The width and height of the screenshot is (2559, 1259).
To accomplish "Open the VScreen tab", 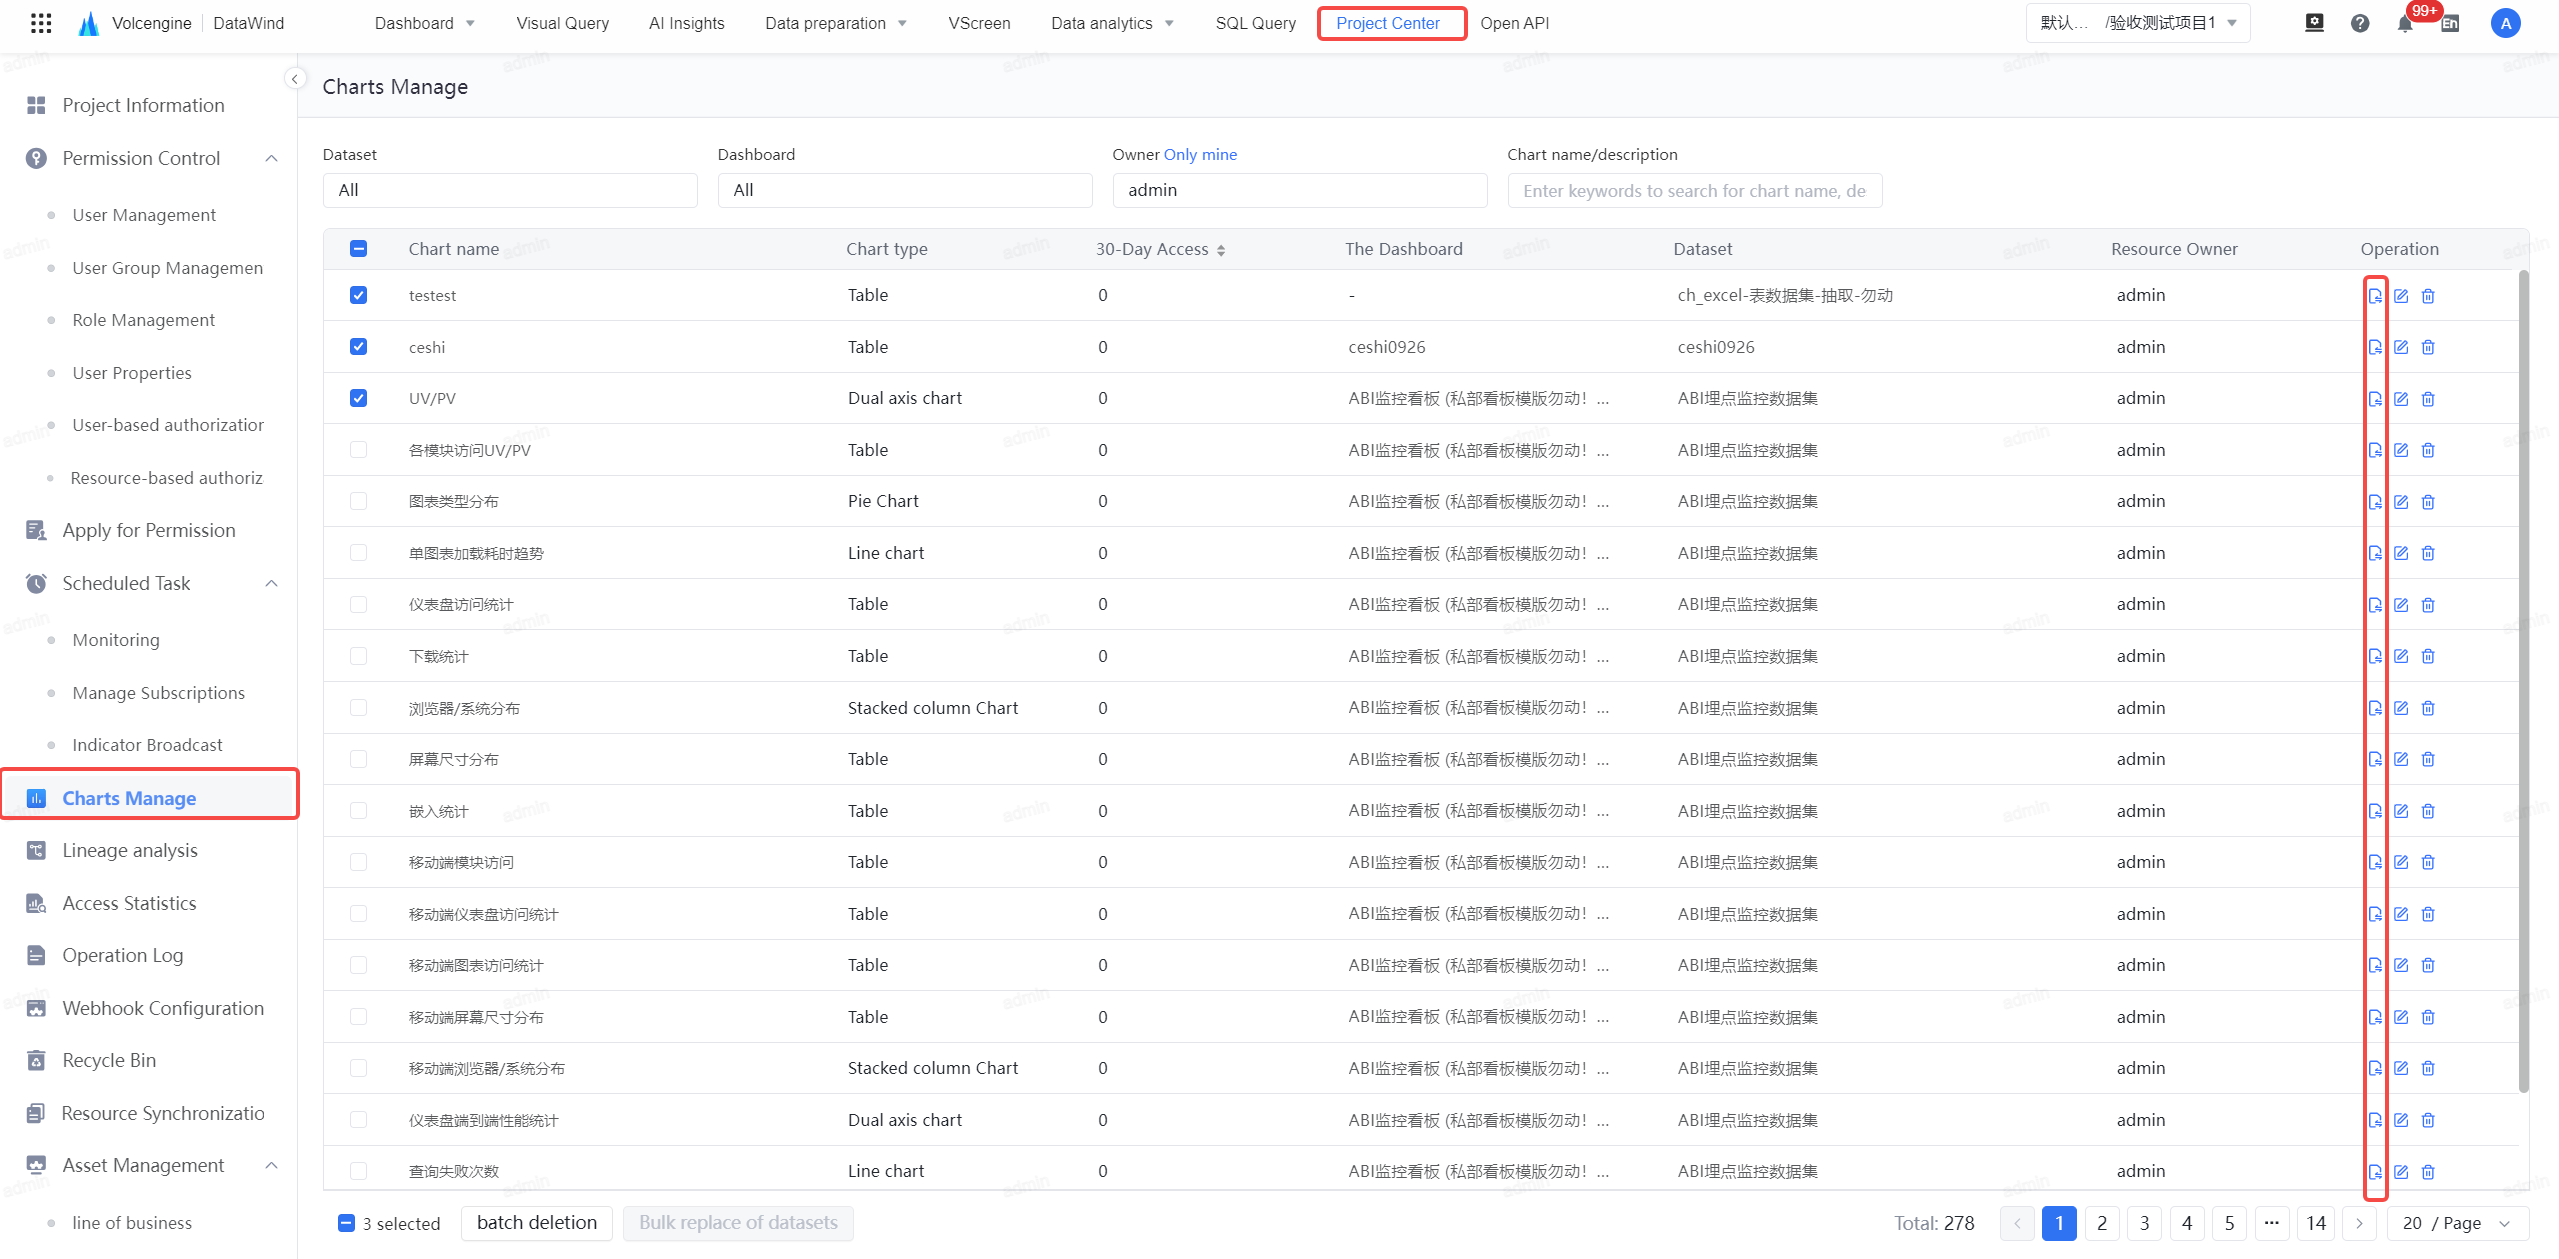I will coord(979,23).
